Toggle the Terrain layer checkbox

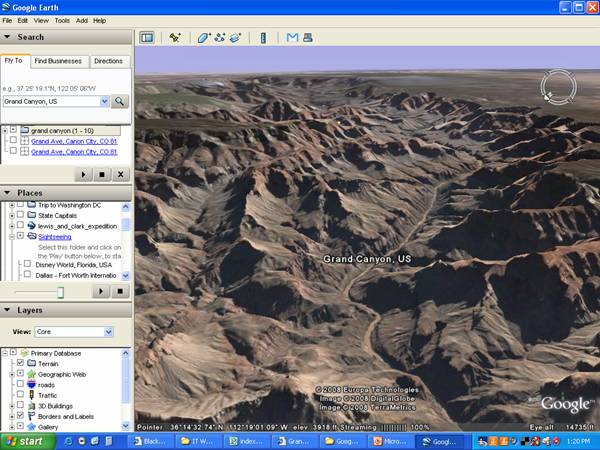(x=20, y=363)
